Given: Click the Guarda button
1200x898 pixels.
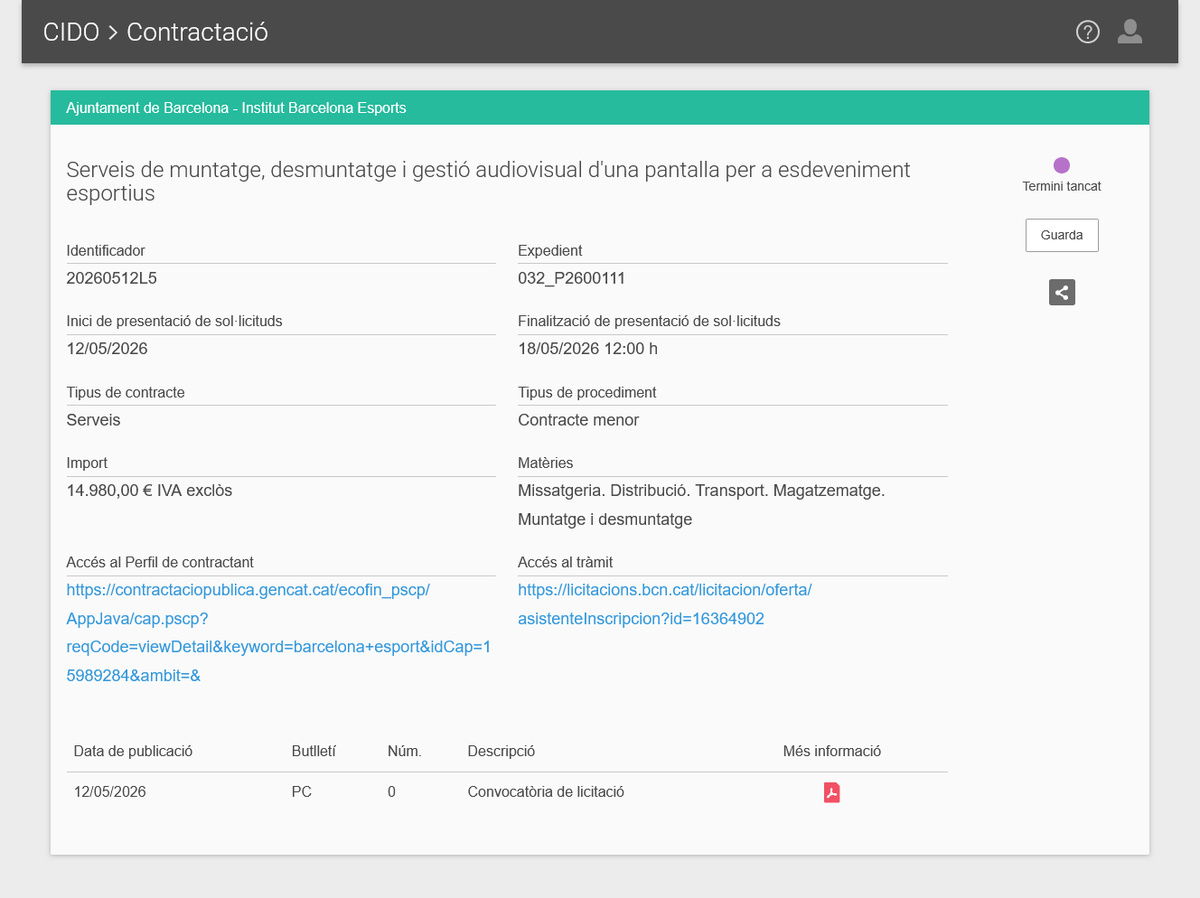Looking at the screenshot, I should click(x=1062, y=236).
